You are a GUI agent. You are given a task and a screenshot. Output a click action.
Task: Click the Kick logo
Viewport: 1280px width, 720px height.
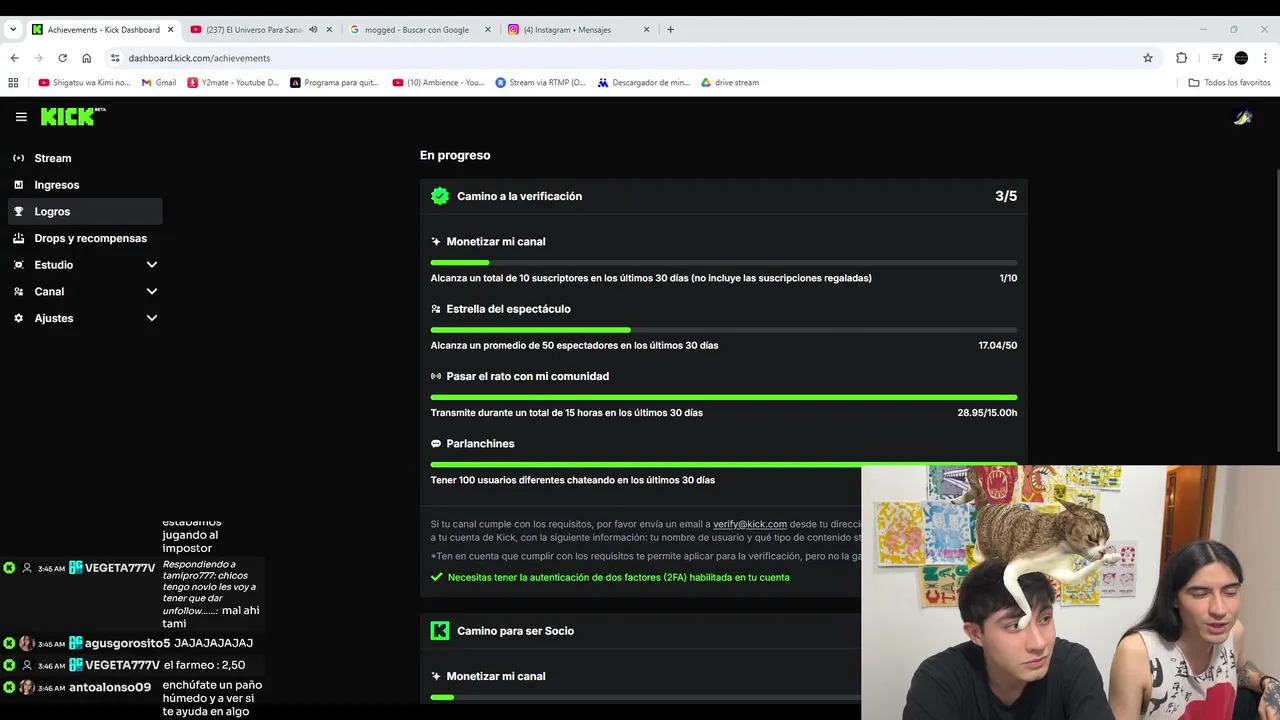(73, 117)
